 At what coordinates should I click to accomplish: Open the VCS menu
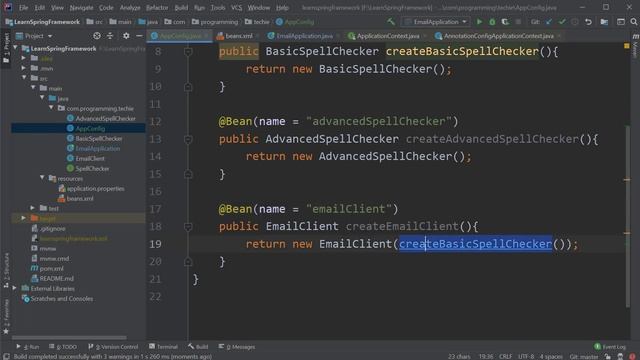click(x=236, y=7)
